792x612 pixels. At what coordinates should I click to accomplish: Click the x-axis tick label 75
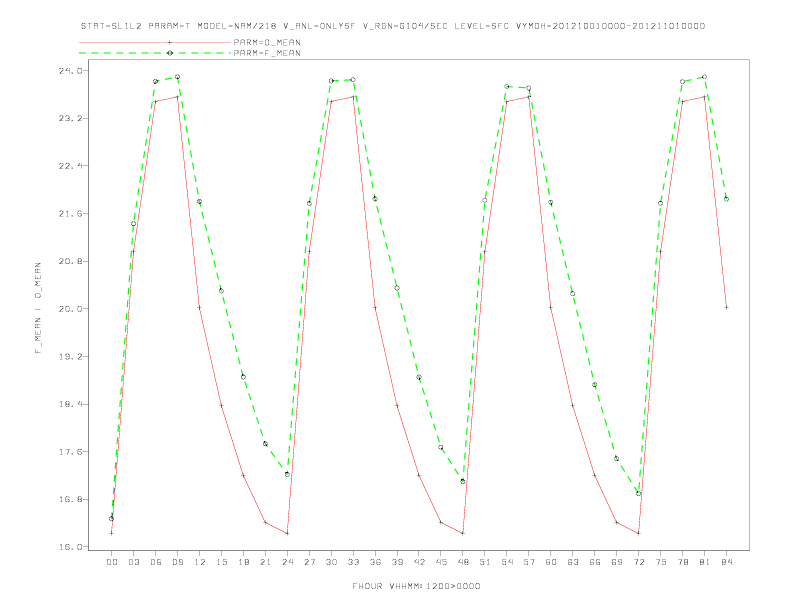pos(661,562)
